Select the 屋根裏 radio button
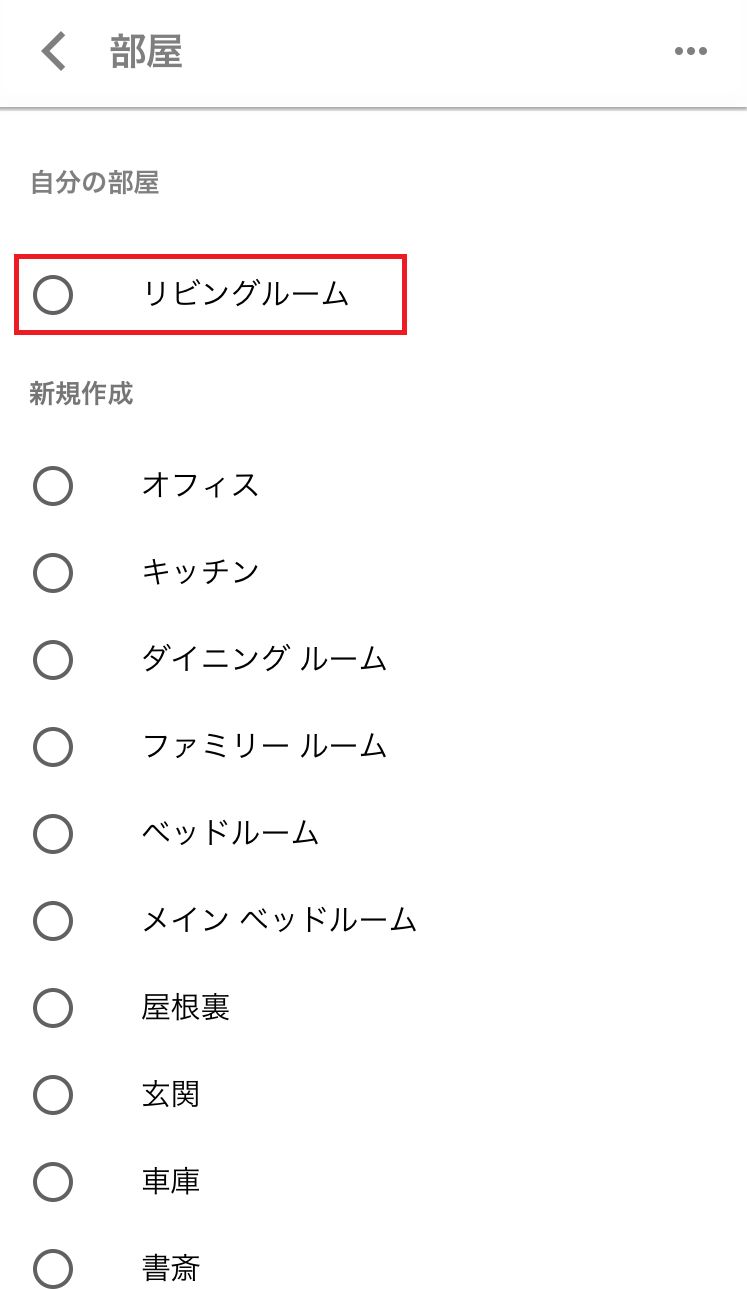Screen dimensions: 747x1289 53,1007
